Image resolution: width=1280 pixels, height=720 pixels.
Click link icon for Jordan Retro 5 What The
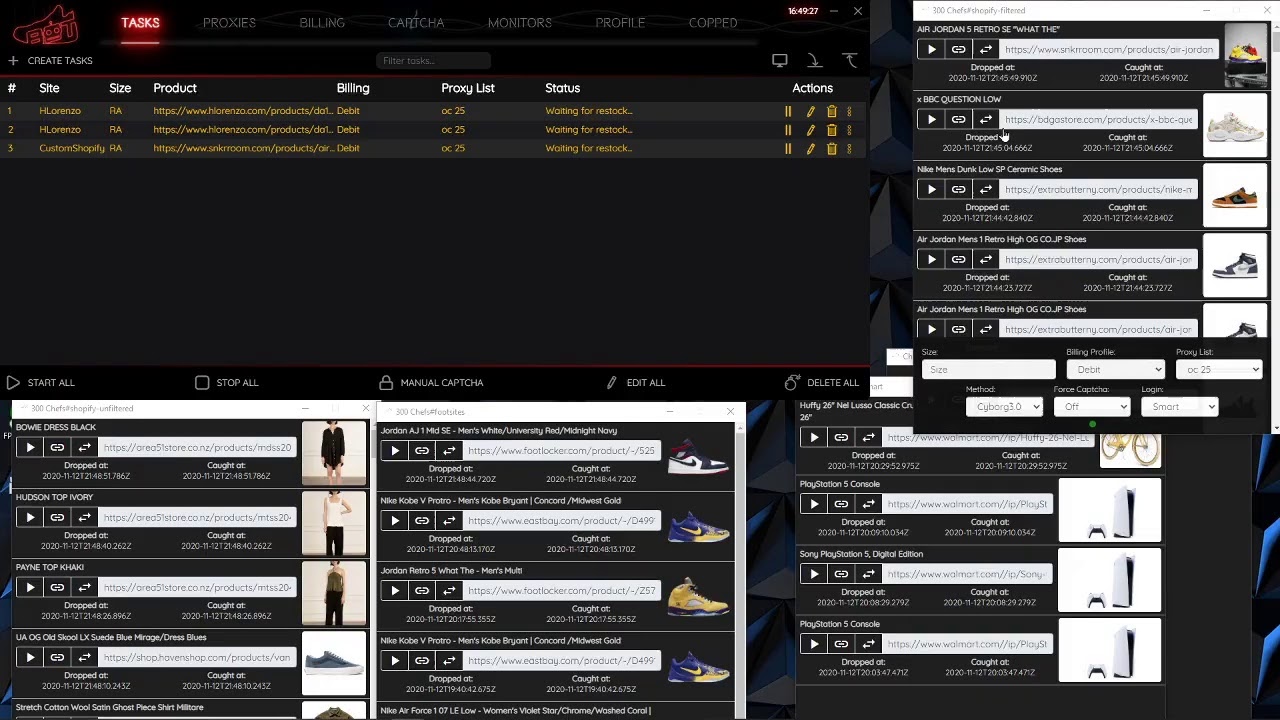422,590
